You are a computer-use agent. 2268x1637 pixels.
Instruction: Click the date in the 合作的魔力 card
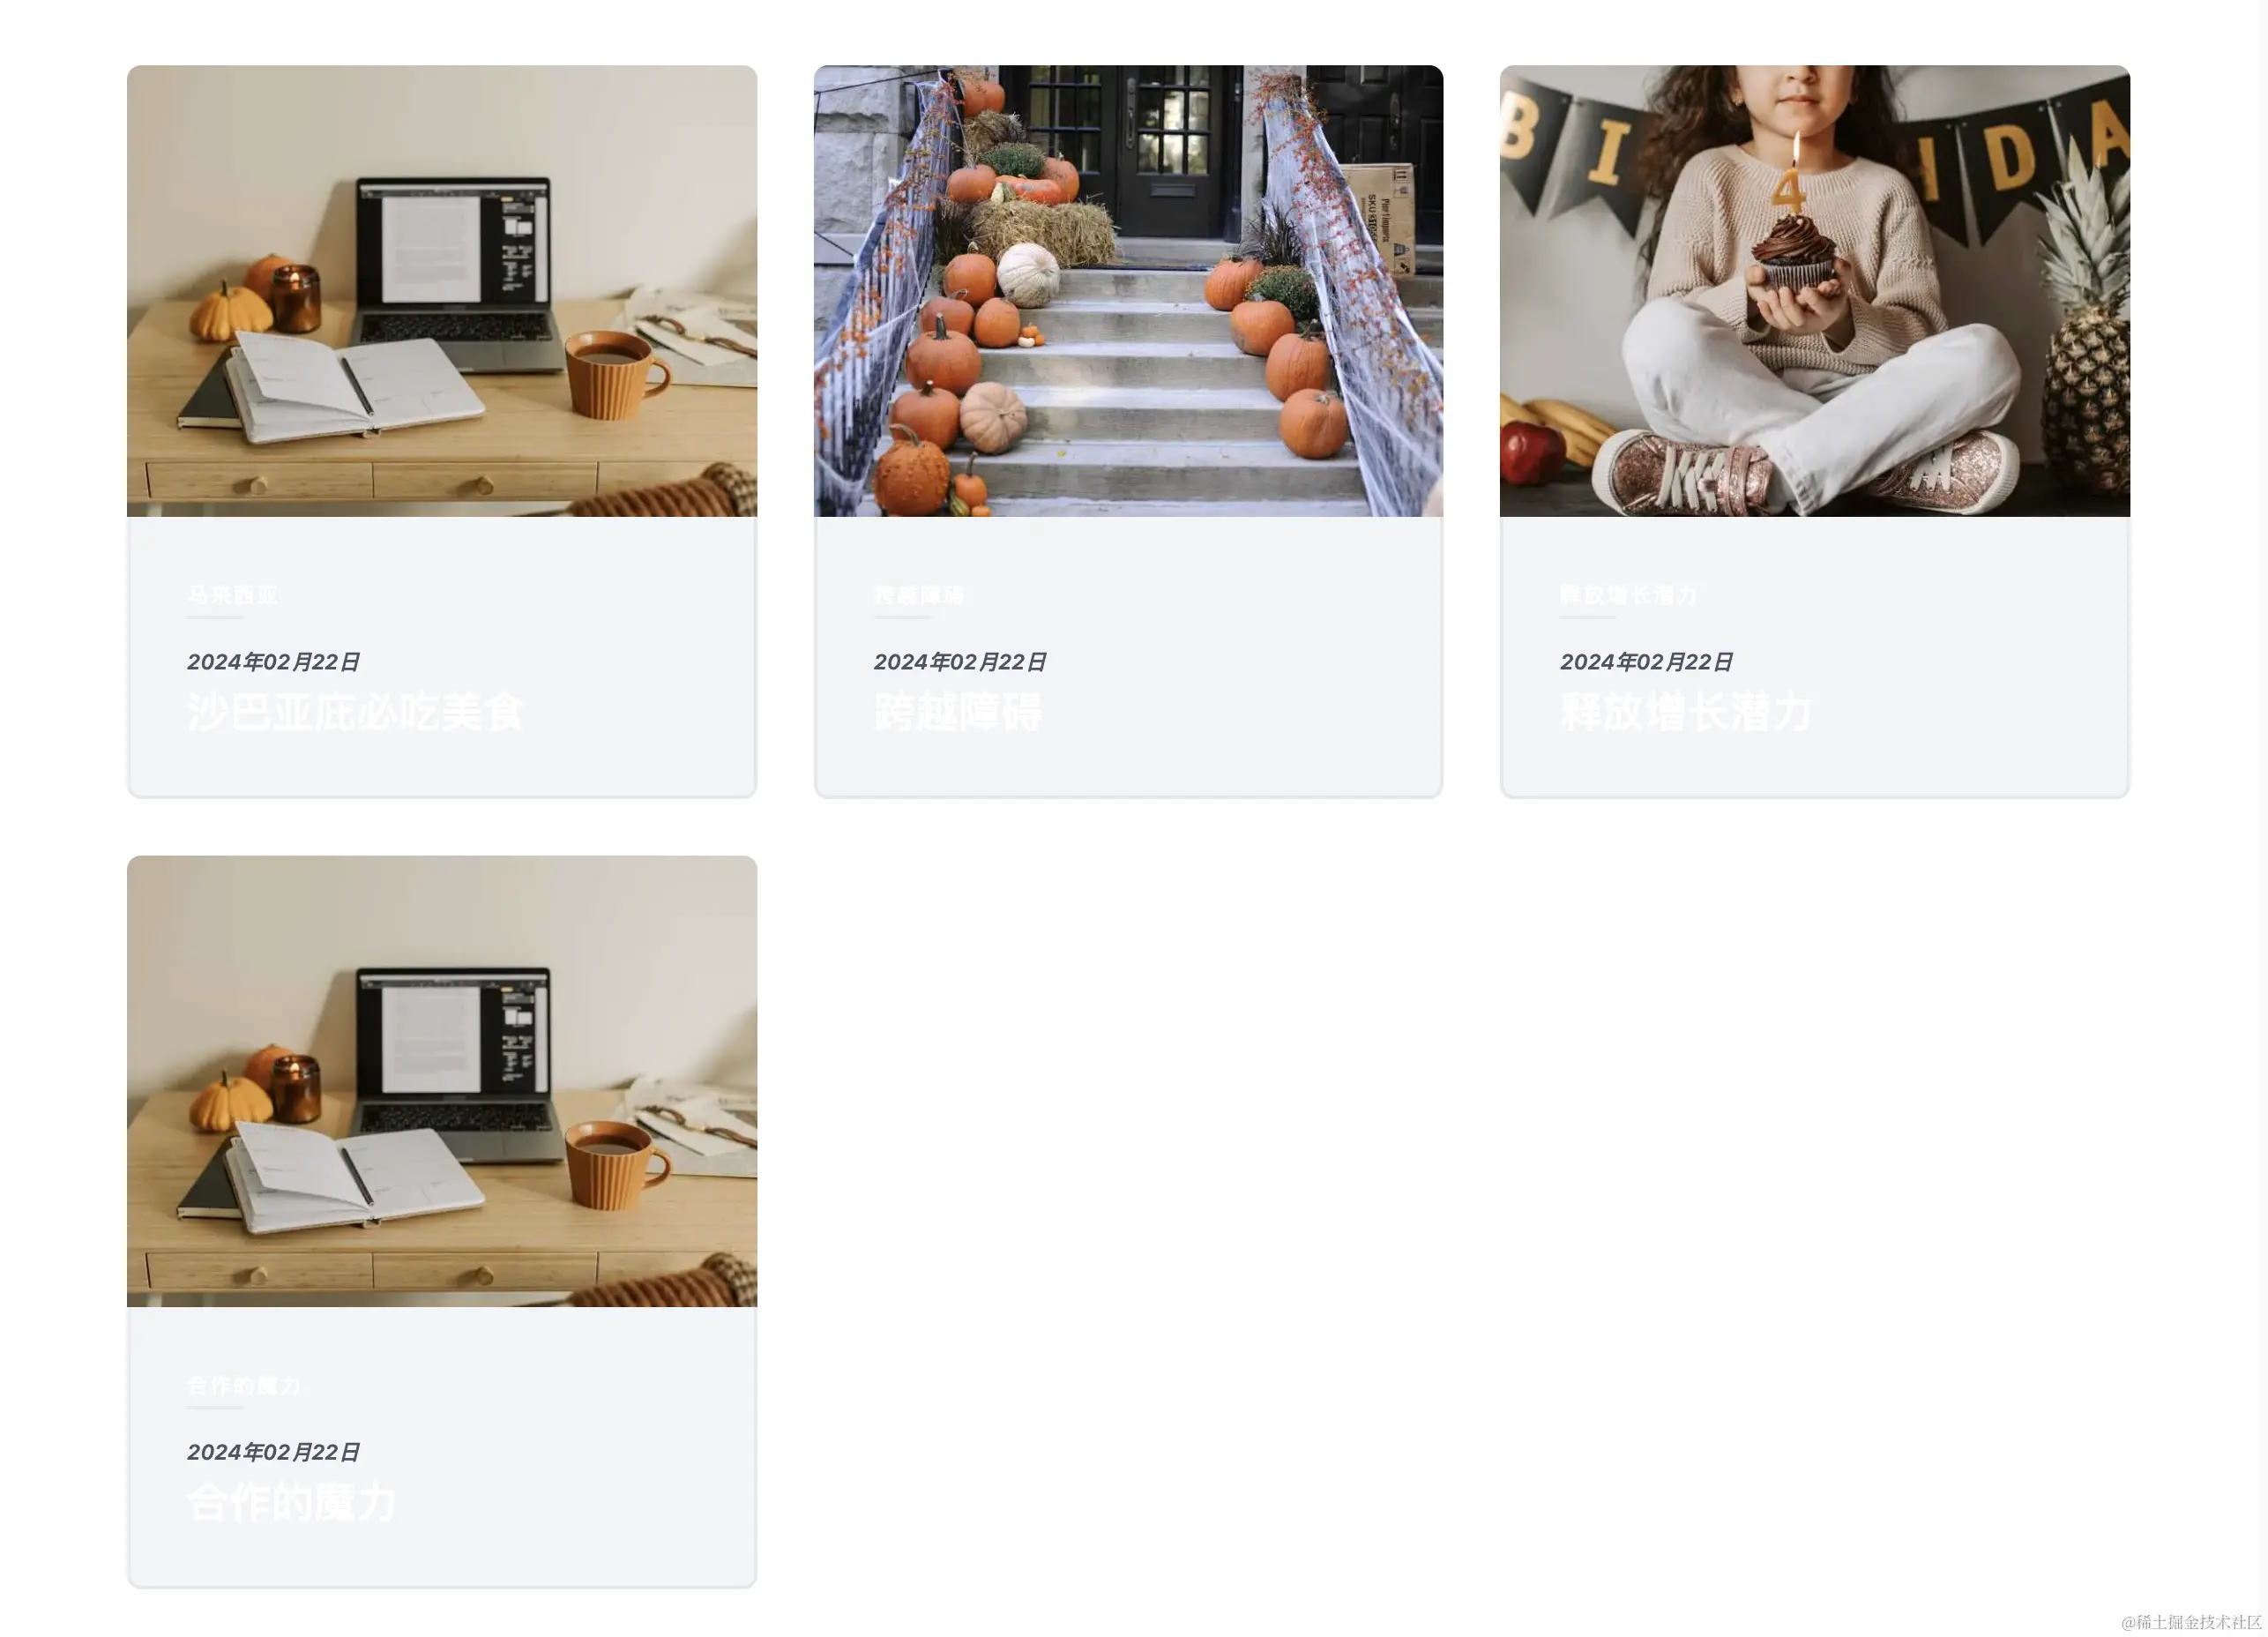(x=273, y=1452)
